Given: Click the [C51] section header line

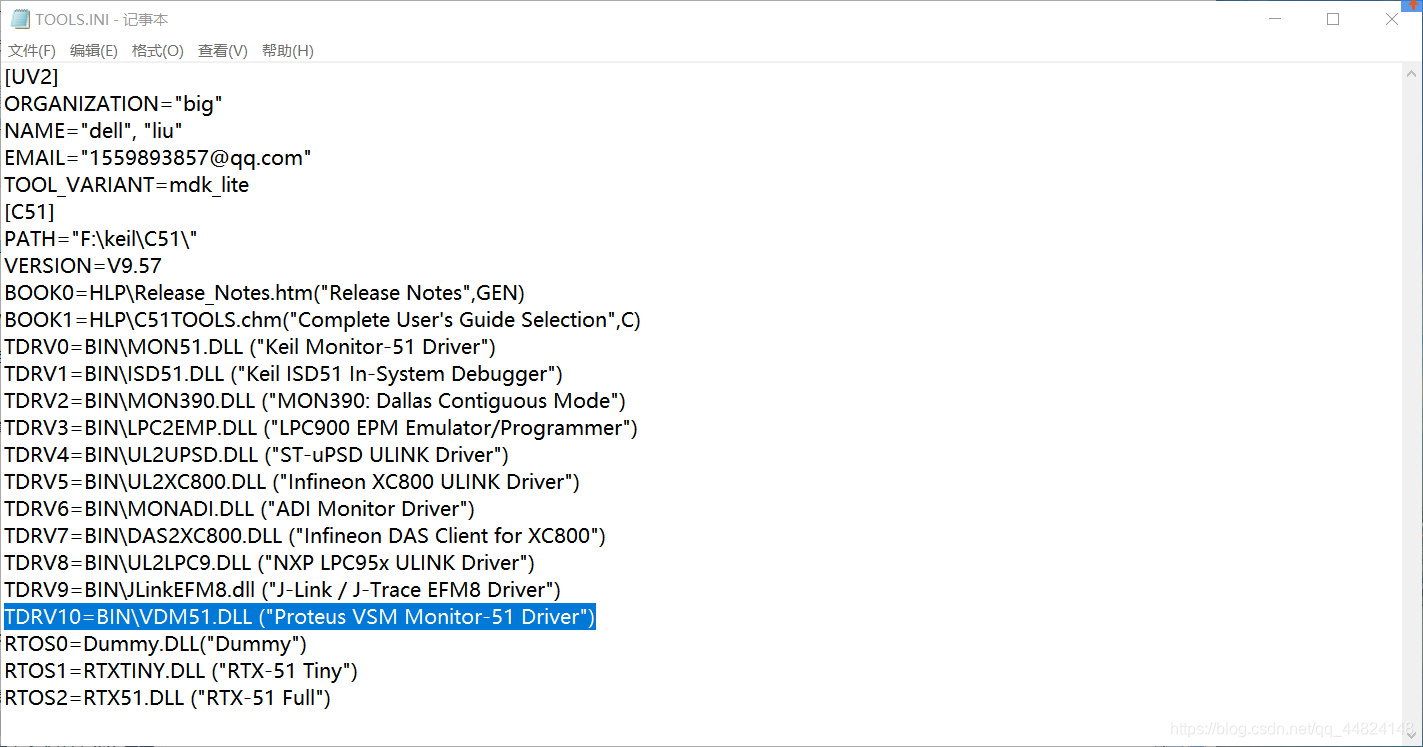Looking at the screenshot, I should [x=29, y=212].
